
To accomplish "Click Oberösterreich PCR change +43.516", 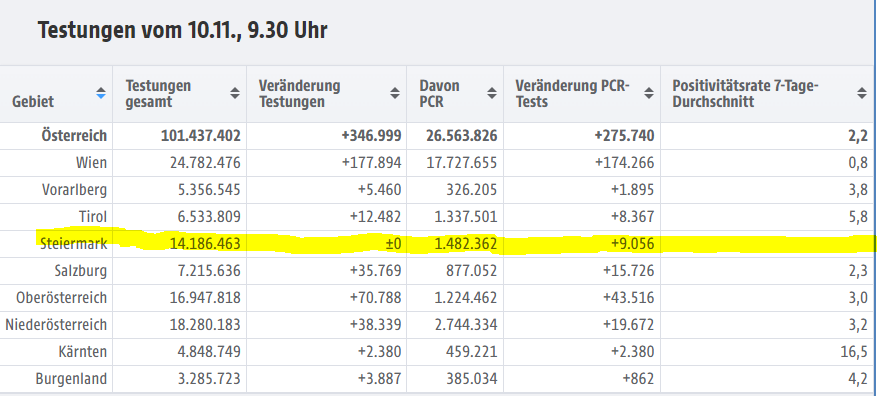I will 629,298.
